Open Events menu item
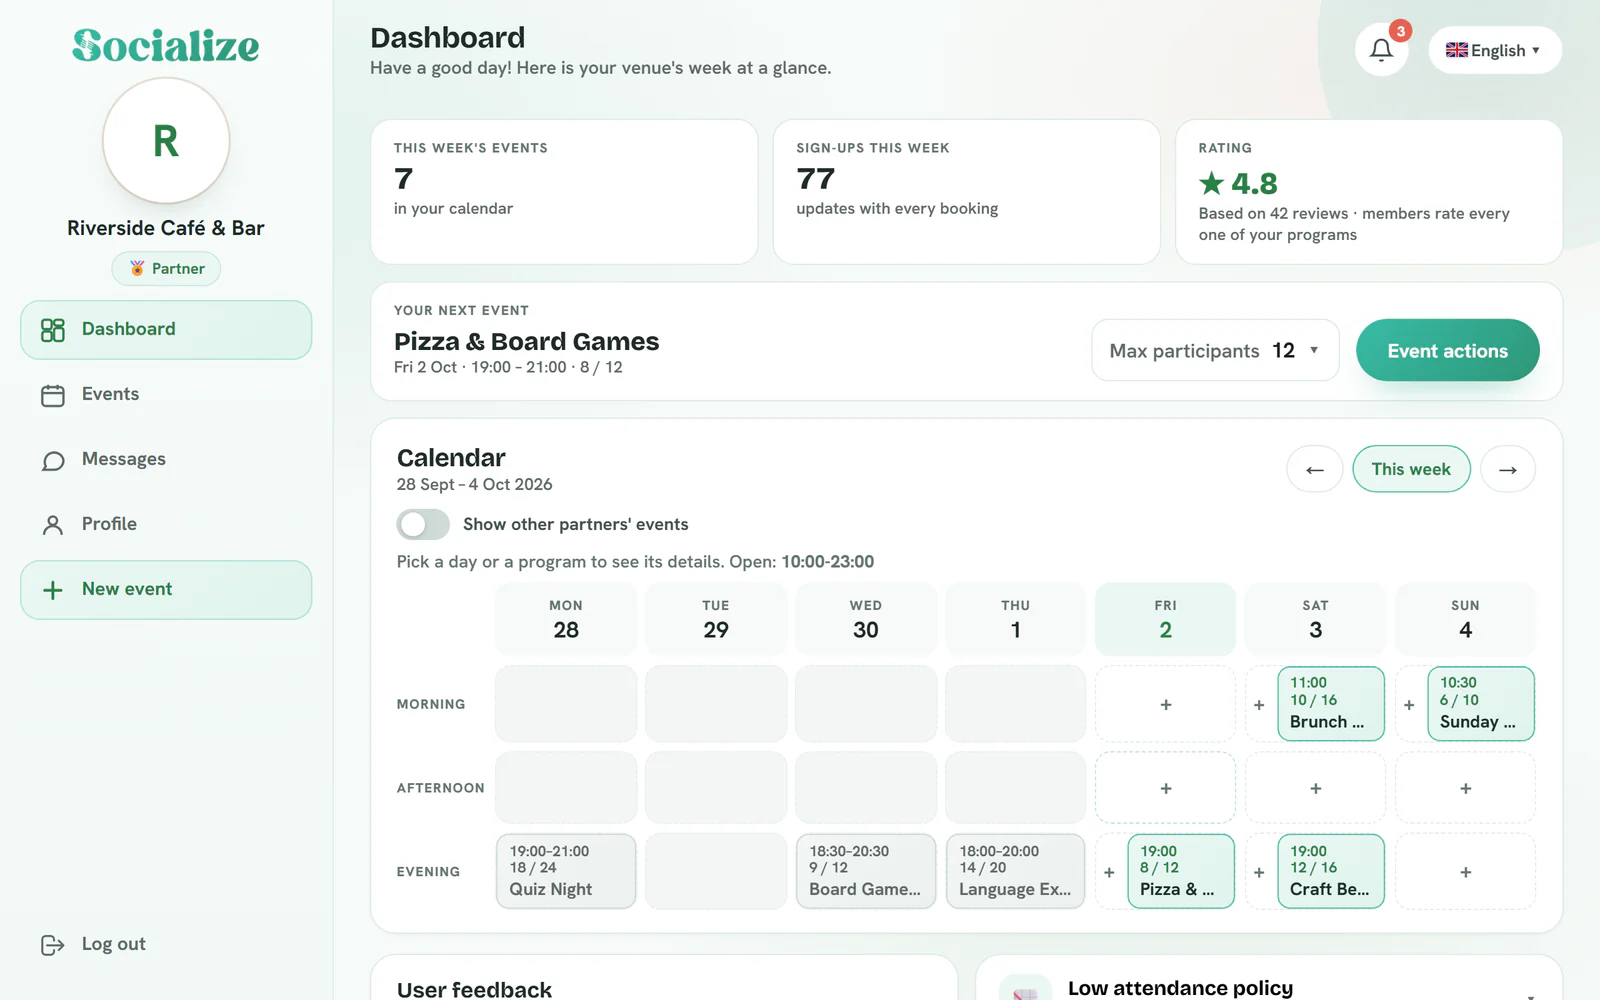1600x1000 pixels. coord(166,395)
